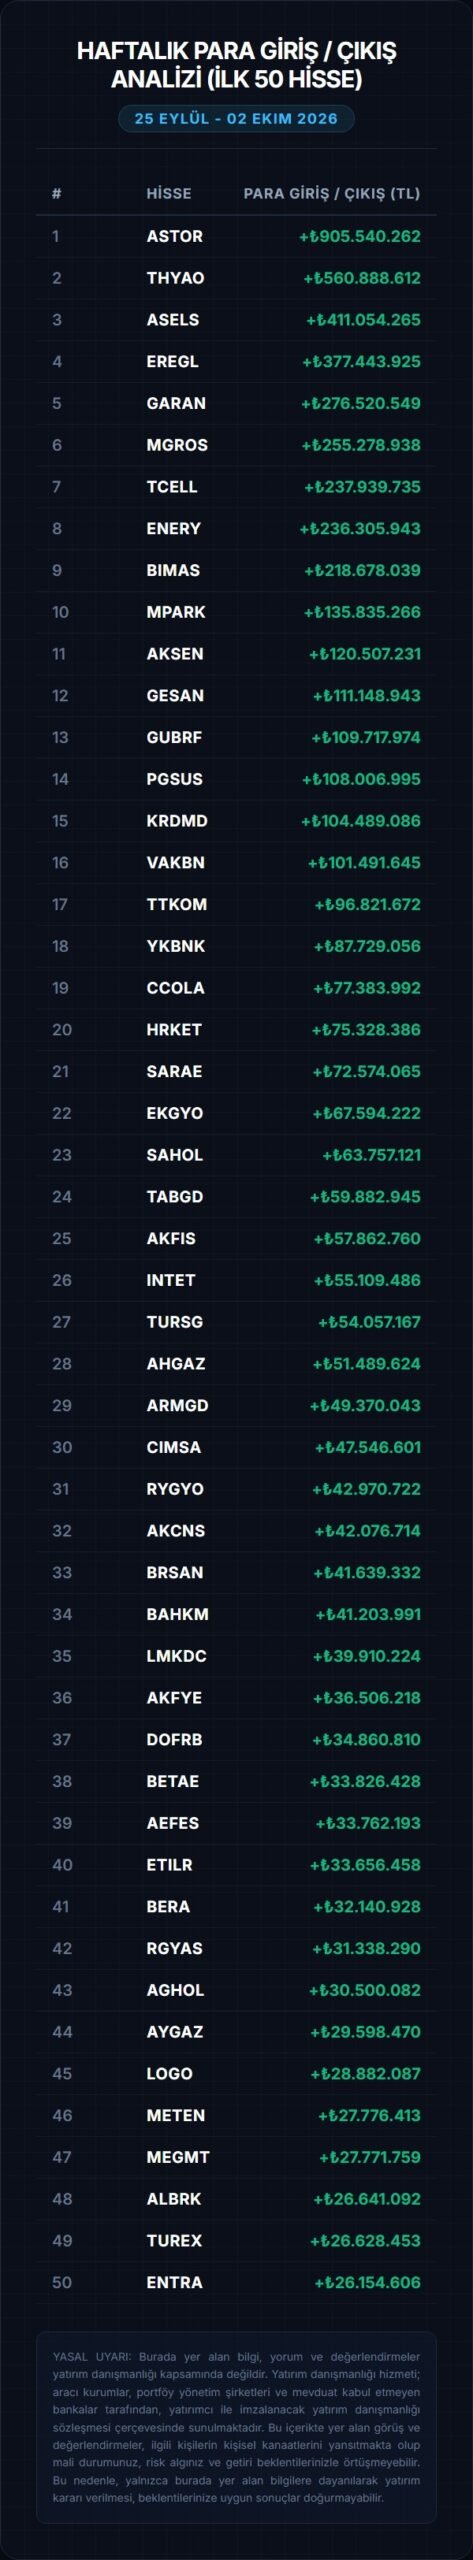Click the AYGAZ inflow value
The image size is (473, 2560).
[365, 2032]
